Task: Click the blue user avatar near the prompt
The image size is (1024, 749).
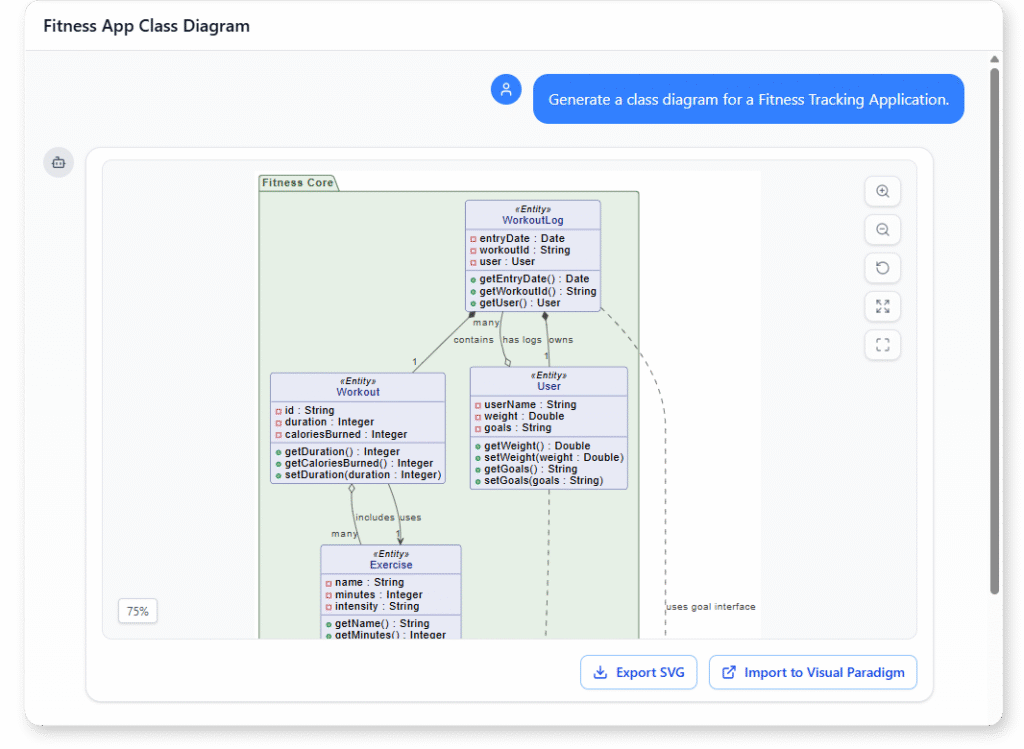Action: pyautogui.click(x=506, y=89)
